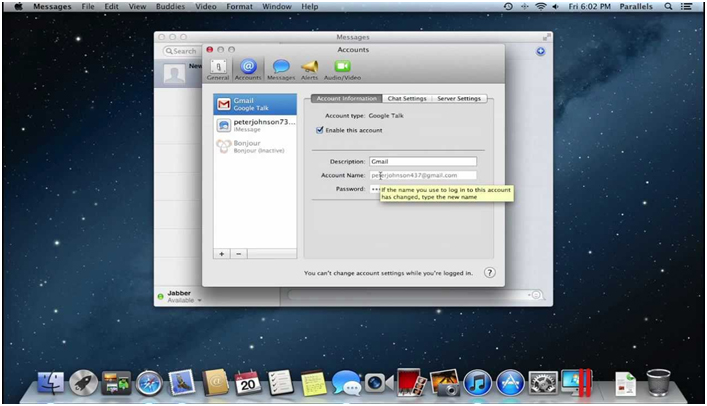The image size is (707, 406).
Task: Open the document stack in the Dock
Action: coord(625,384)
